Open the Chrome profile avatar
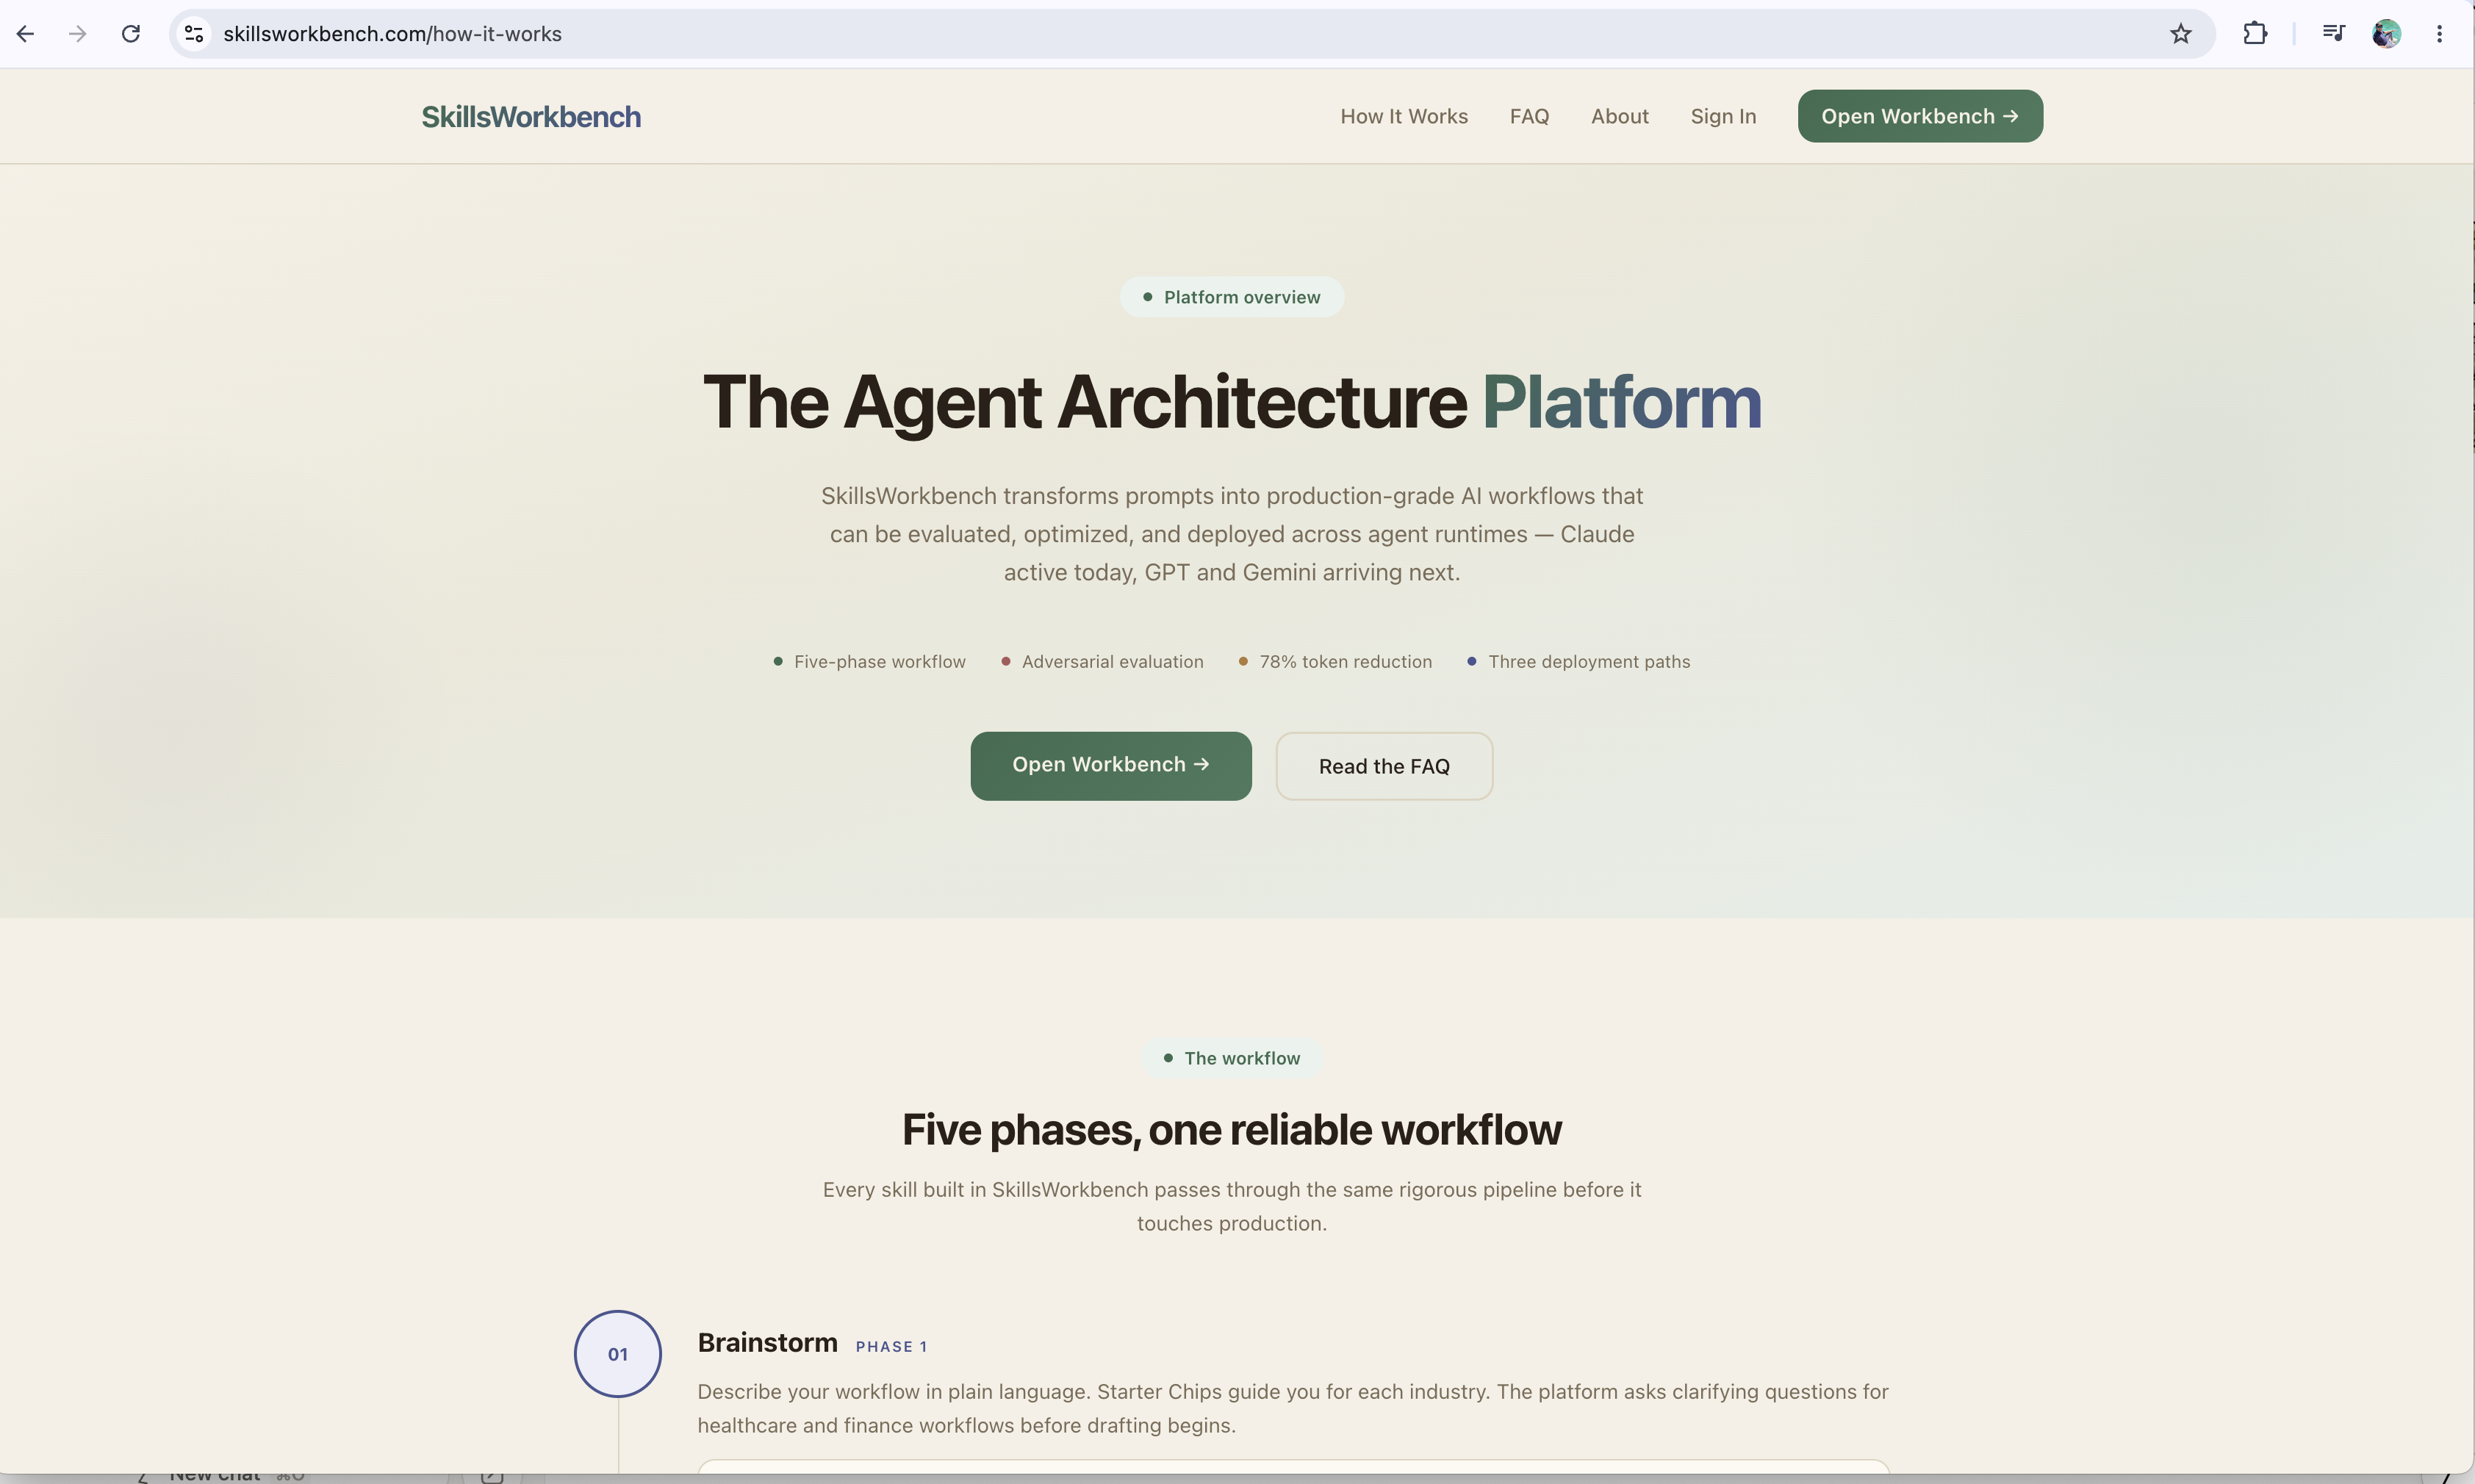Screen dimensions: 2475x1484 [2386, 34]
